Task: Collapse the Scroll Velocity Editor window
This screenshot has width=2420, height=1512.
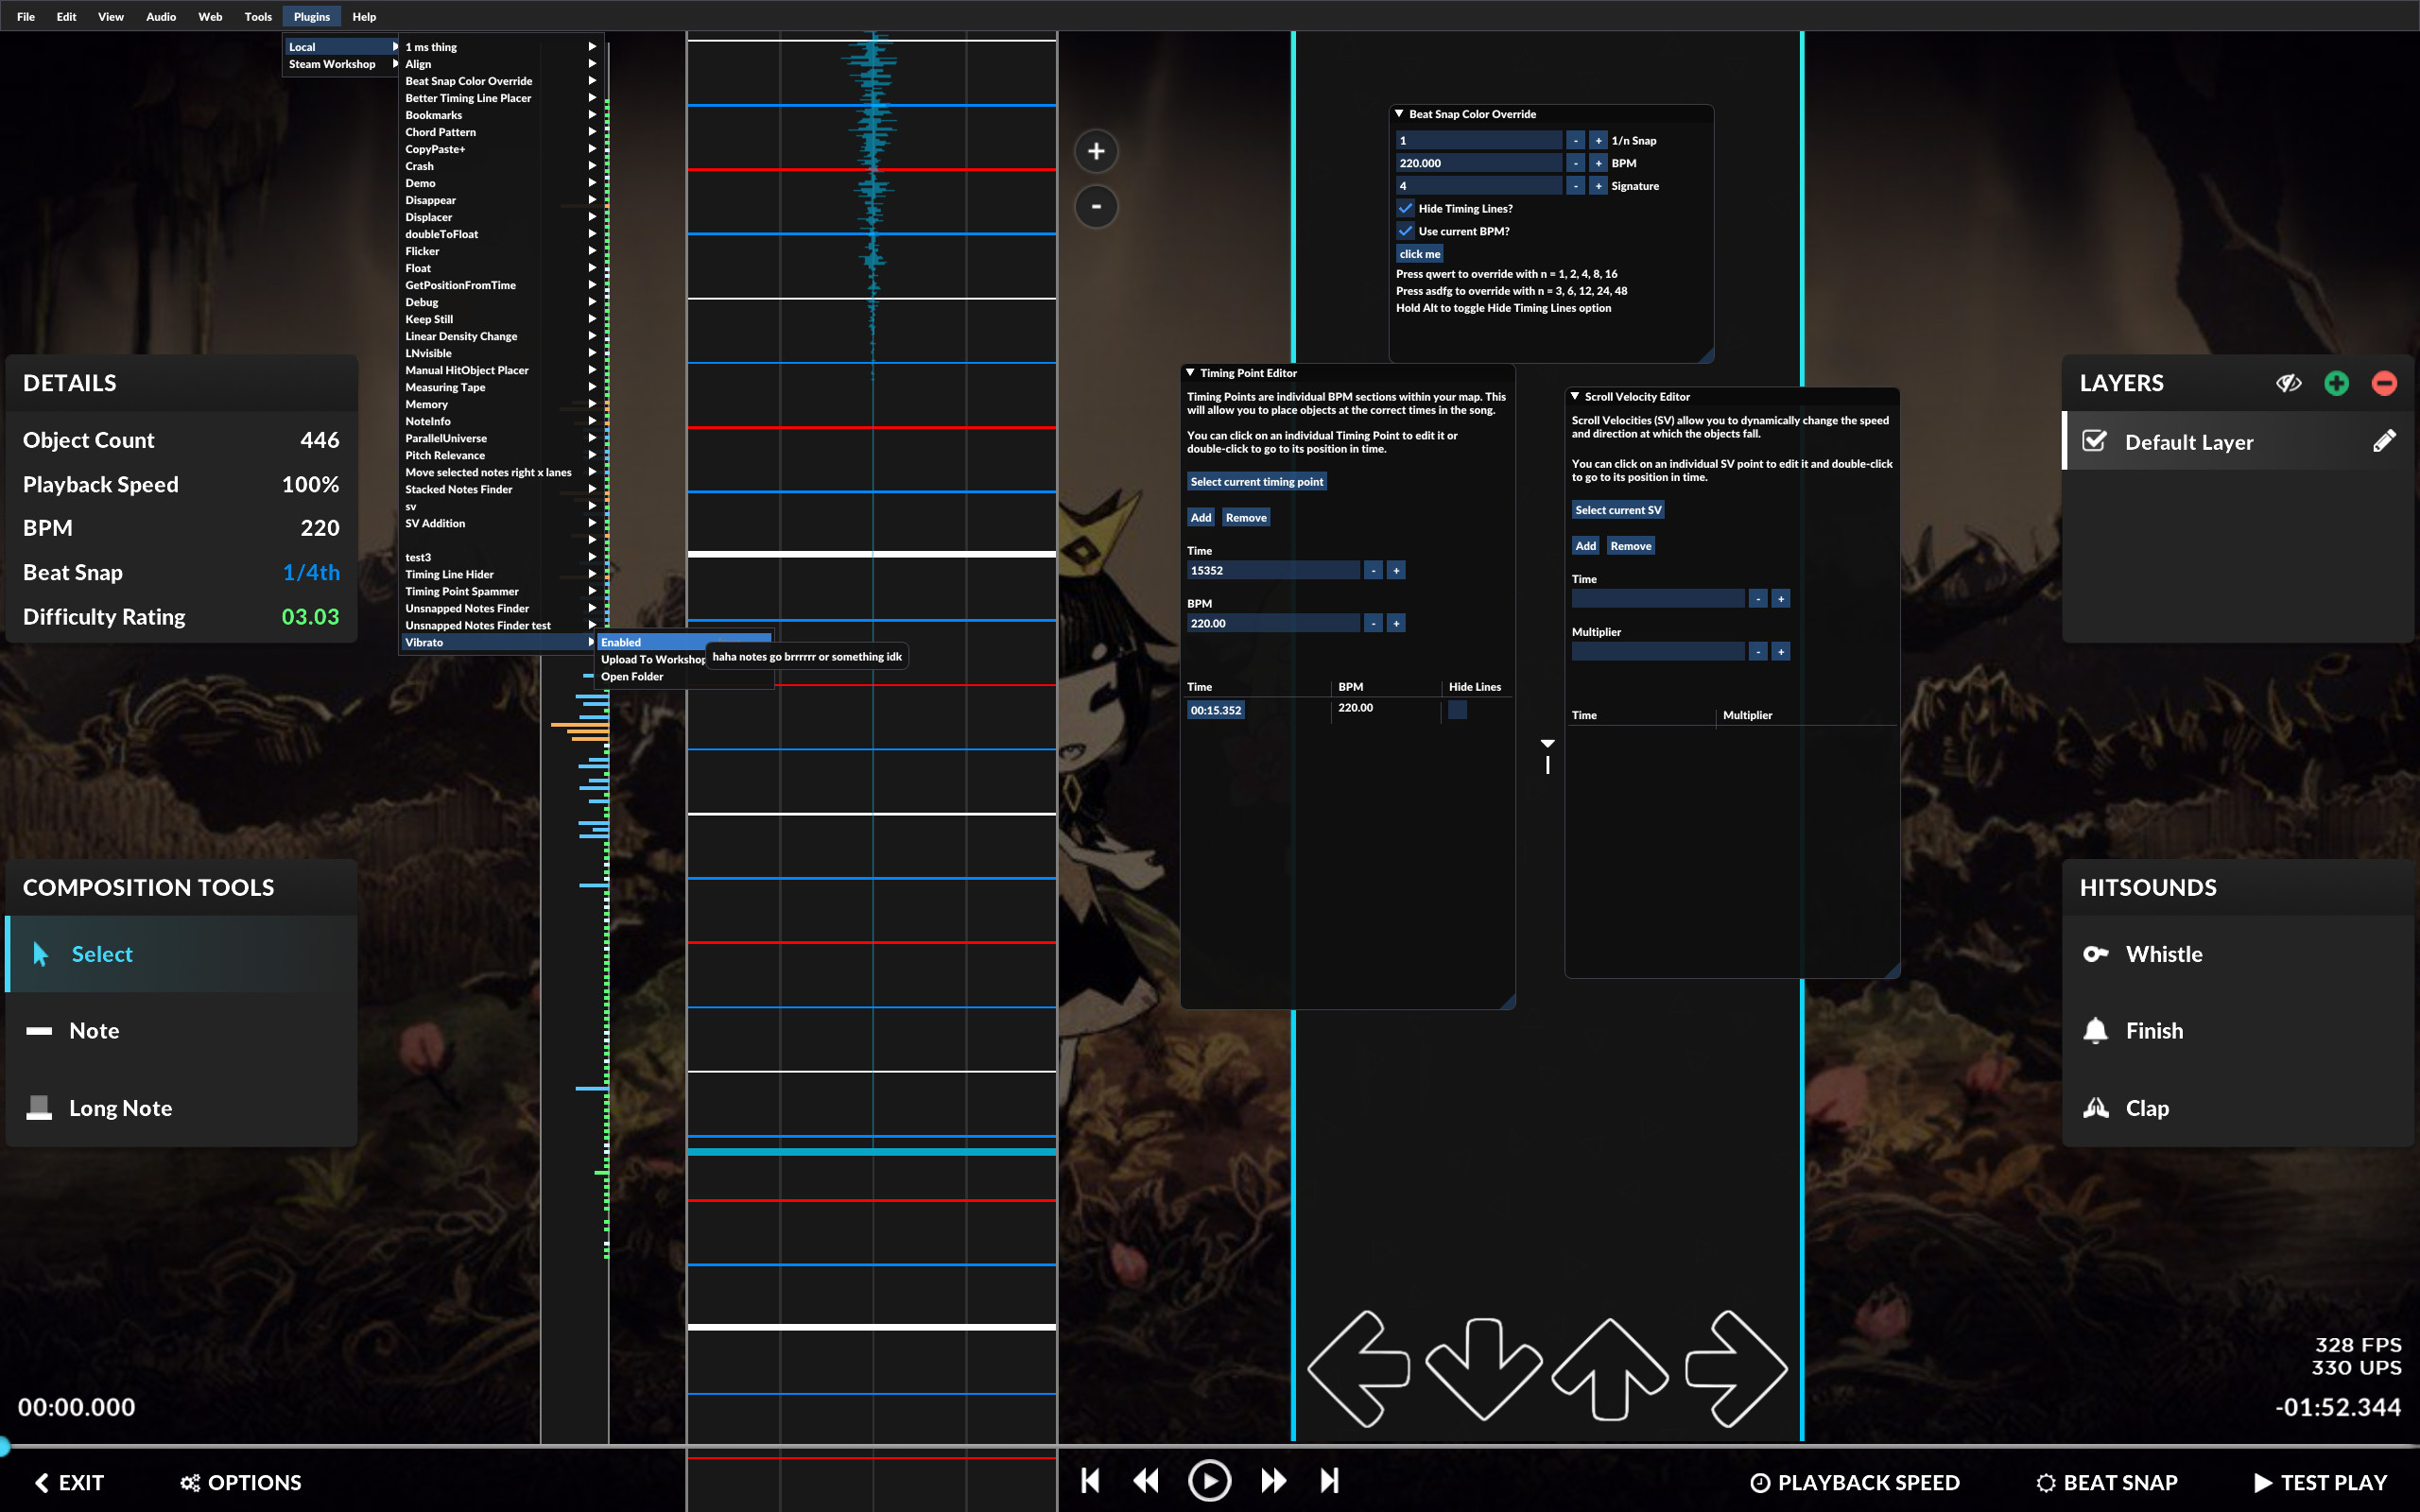Action: 1575,397
